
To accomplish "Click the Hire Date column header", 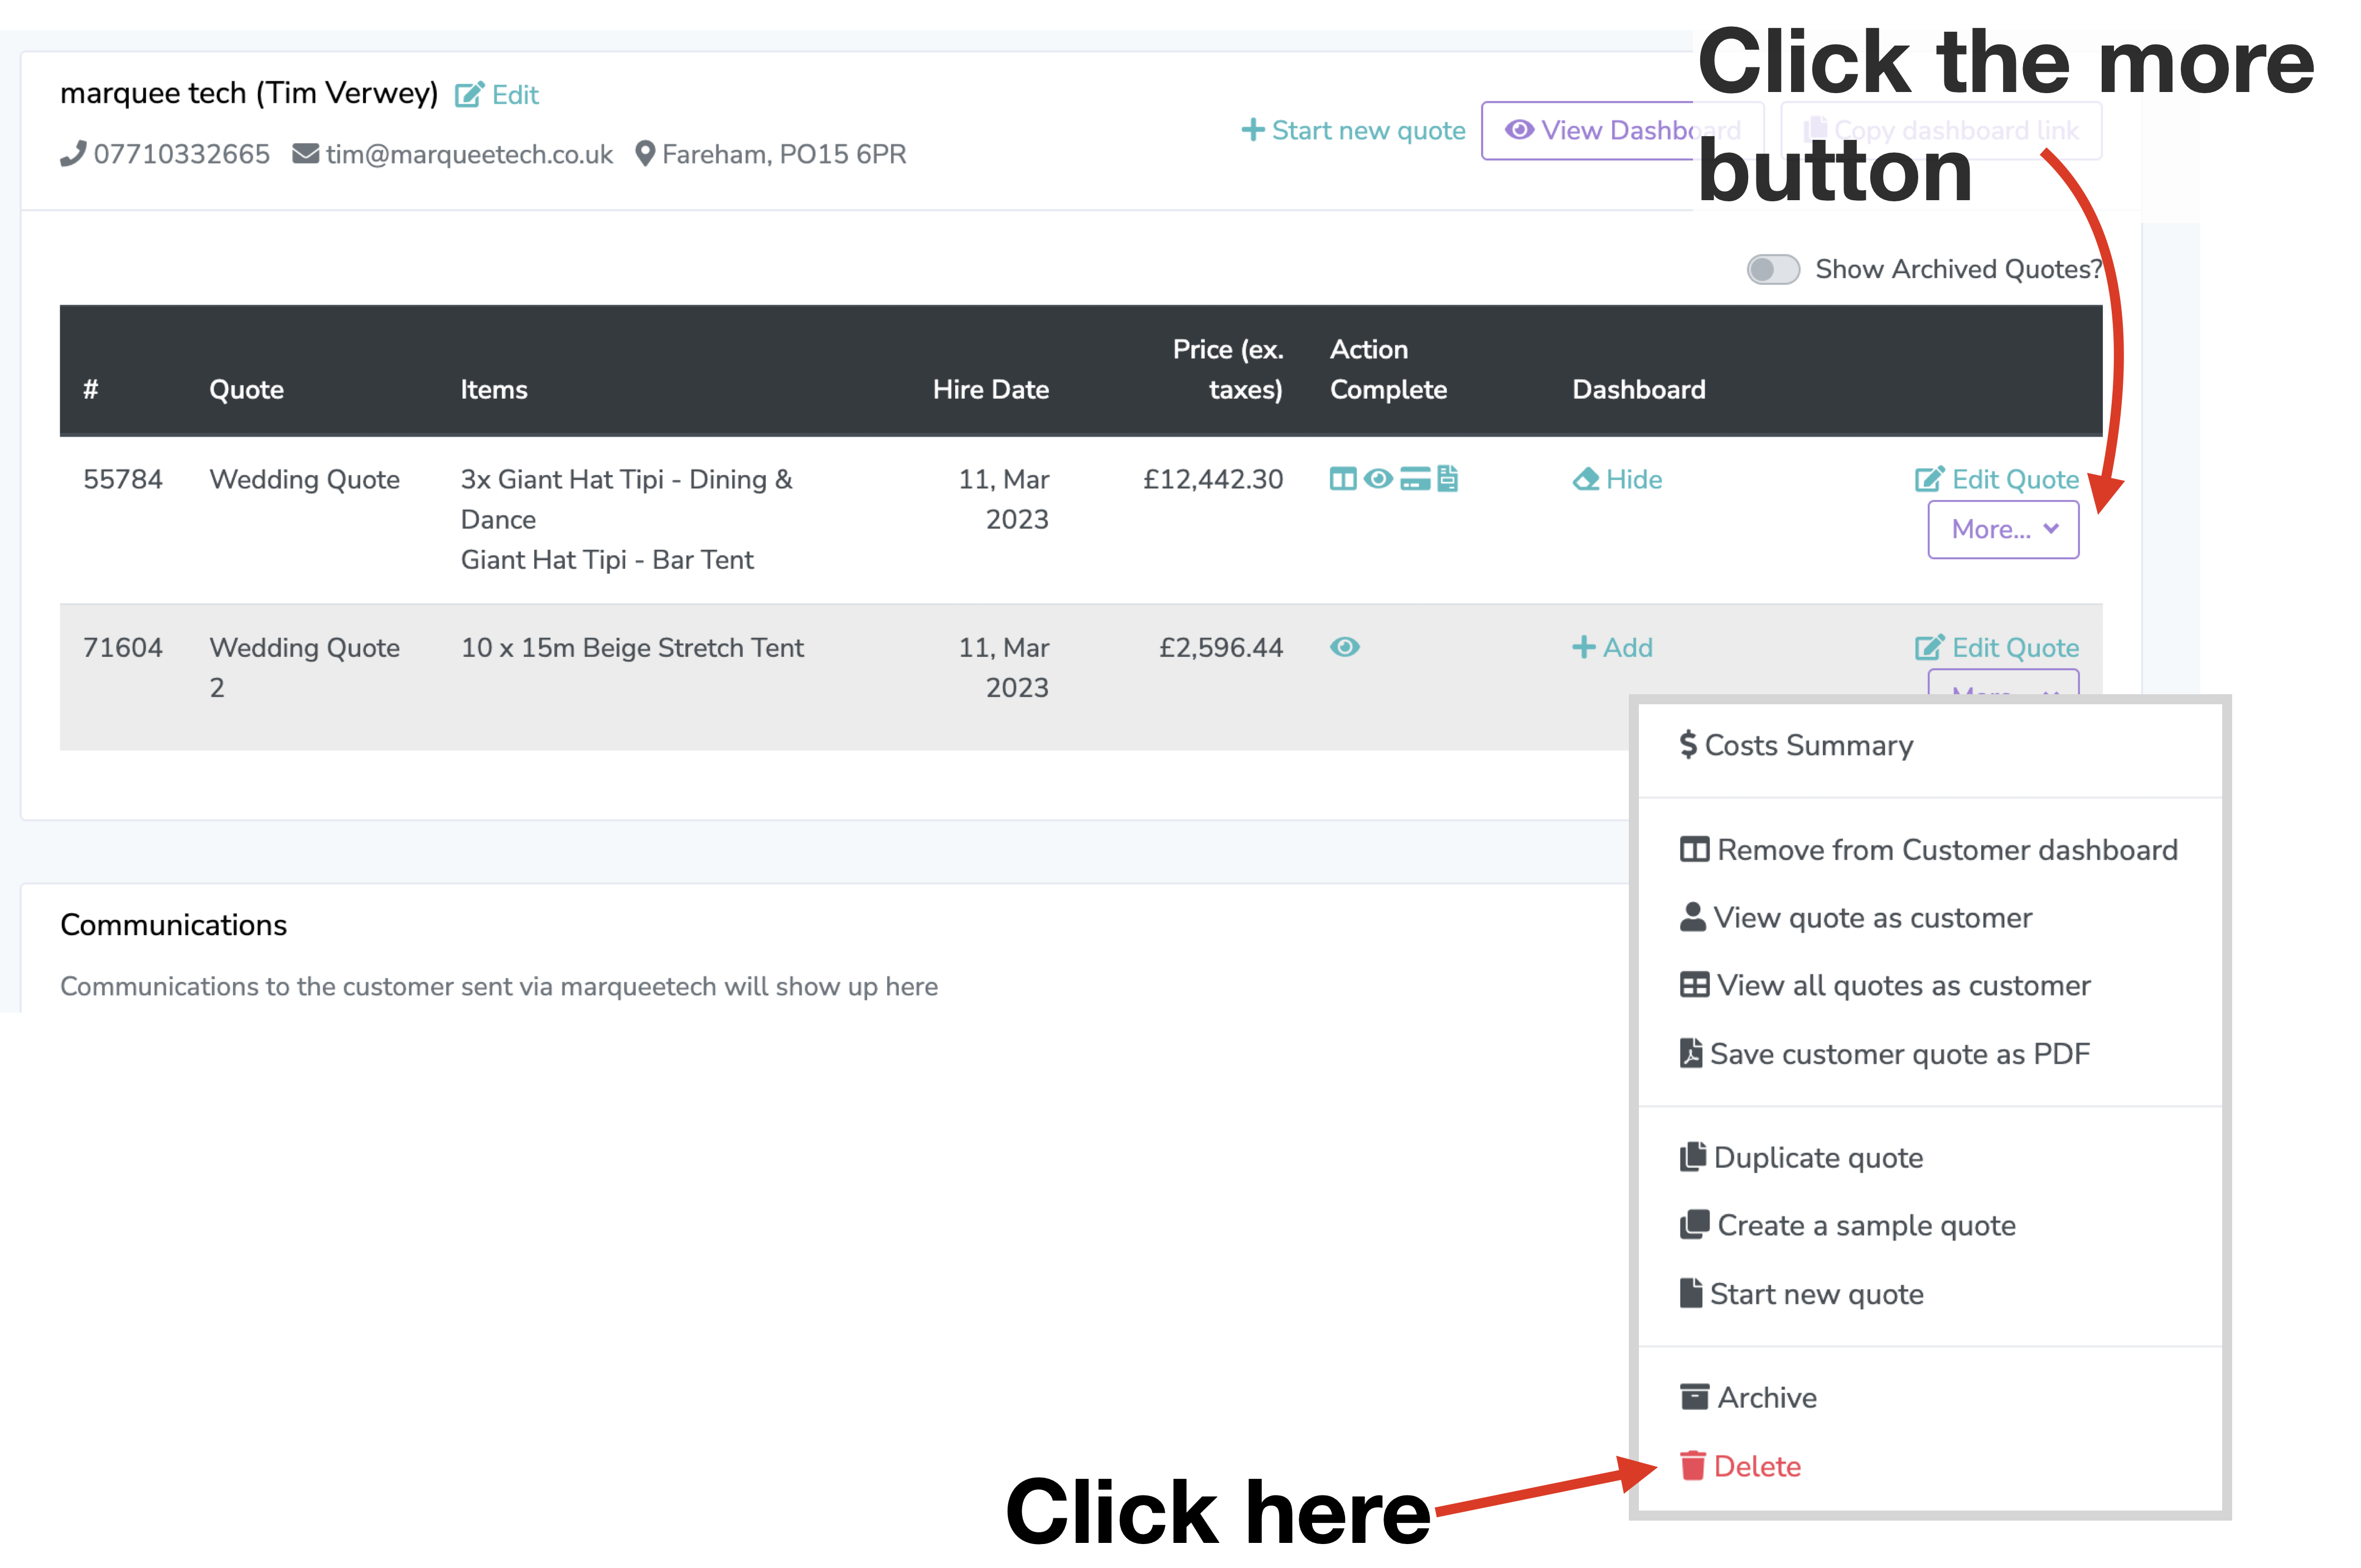I will (x=990, y=390).
